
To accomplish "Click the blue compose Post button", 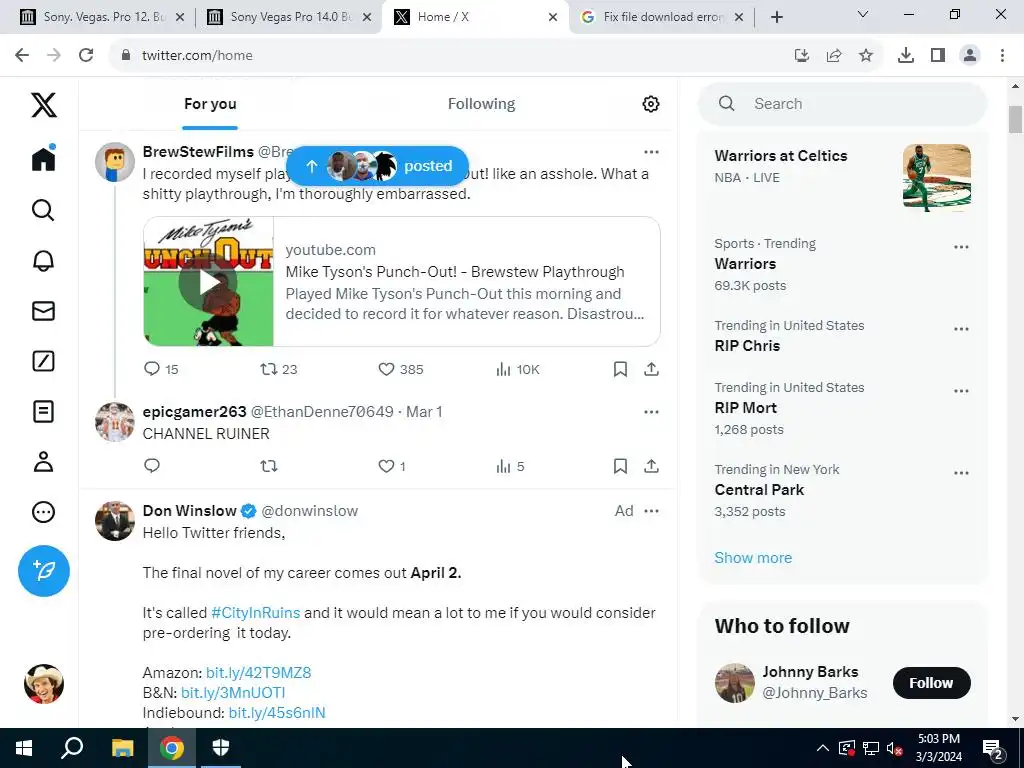I will pos(44,571).
